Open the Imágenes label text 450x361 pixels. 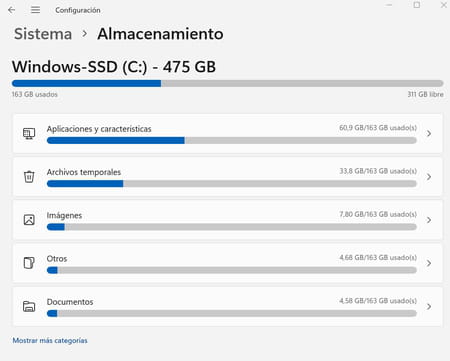point(64,216)
